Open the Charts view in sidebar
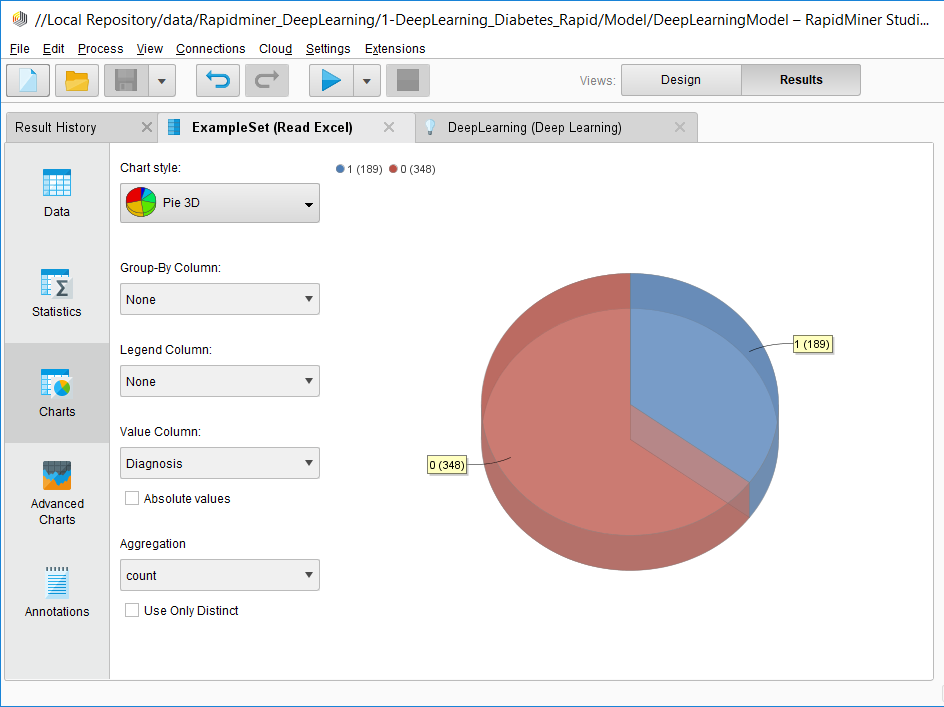 pos(57,393)
